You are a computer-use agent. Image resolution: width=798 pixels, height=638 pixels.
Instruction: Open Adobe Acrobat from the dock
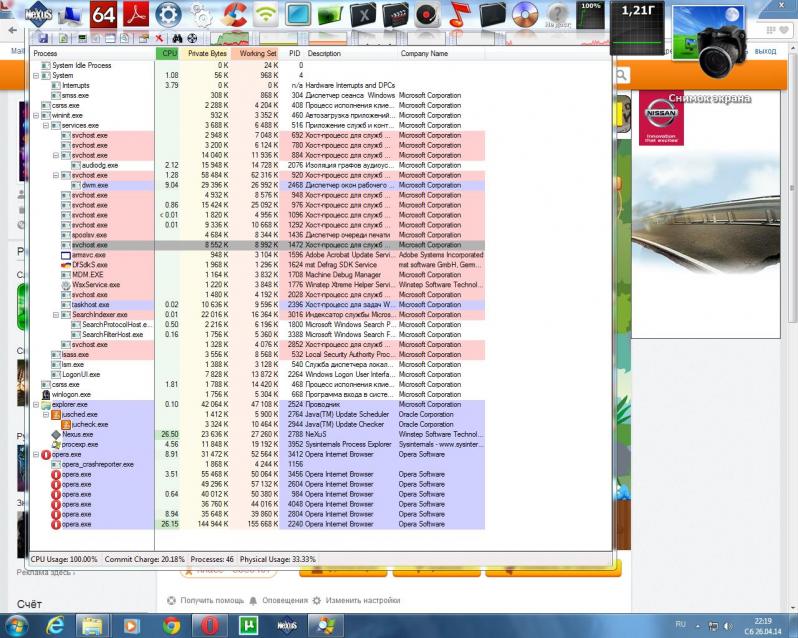(x=135, y=14)
